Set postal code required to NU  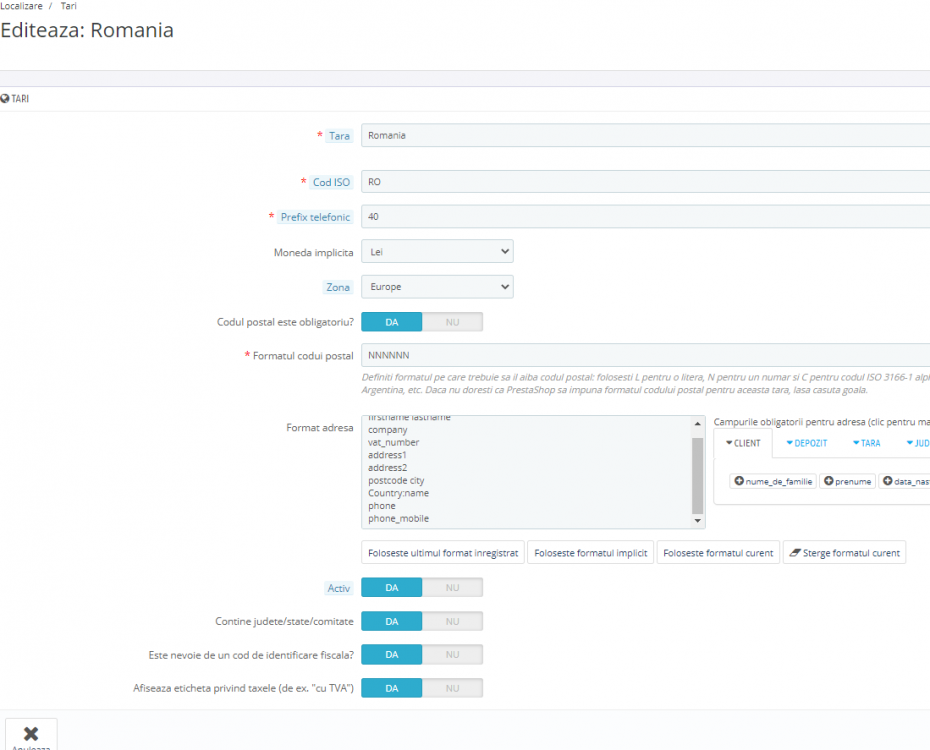click(452, 322)
